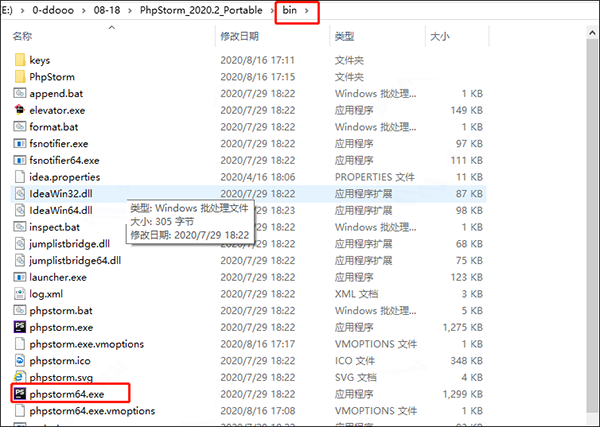Go to PhpStorm_2020.2_Portable in address bar
This screenshot has height=427, width=600.
(x=201, y=10)
